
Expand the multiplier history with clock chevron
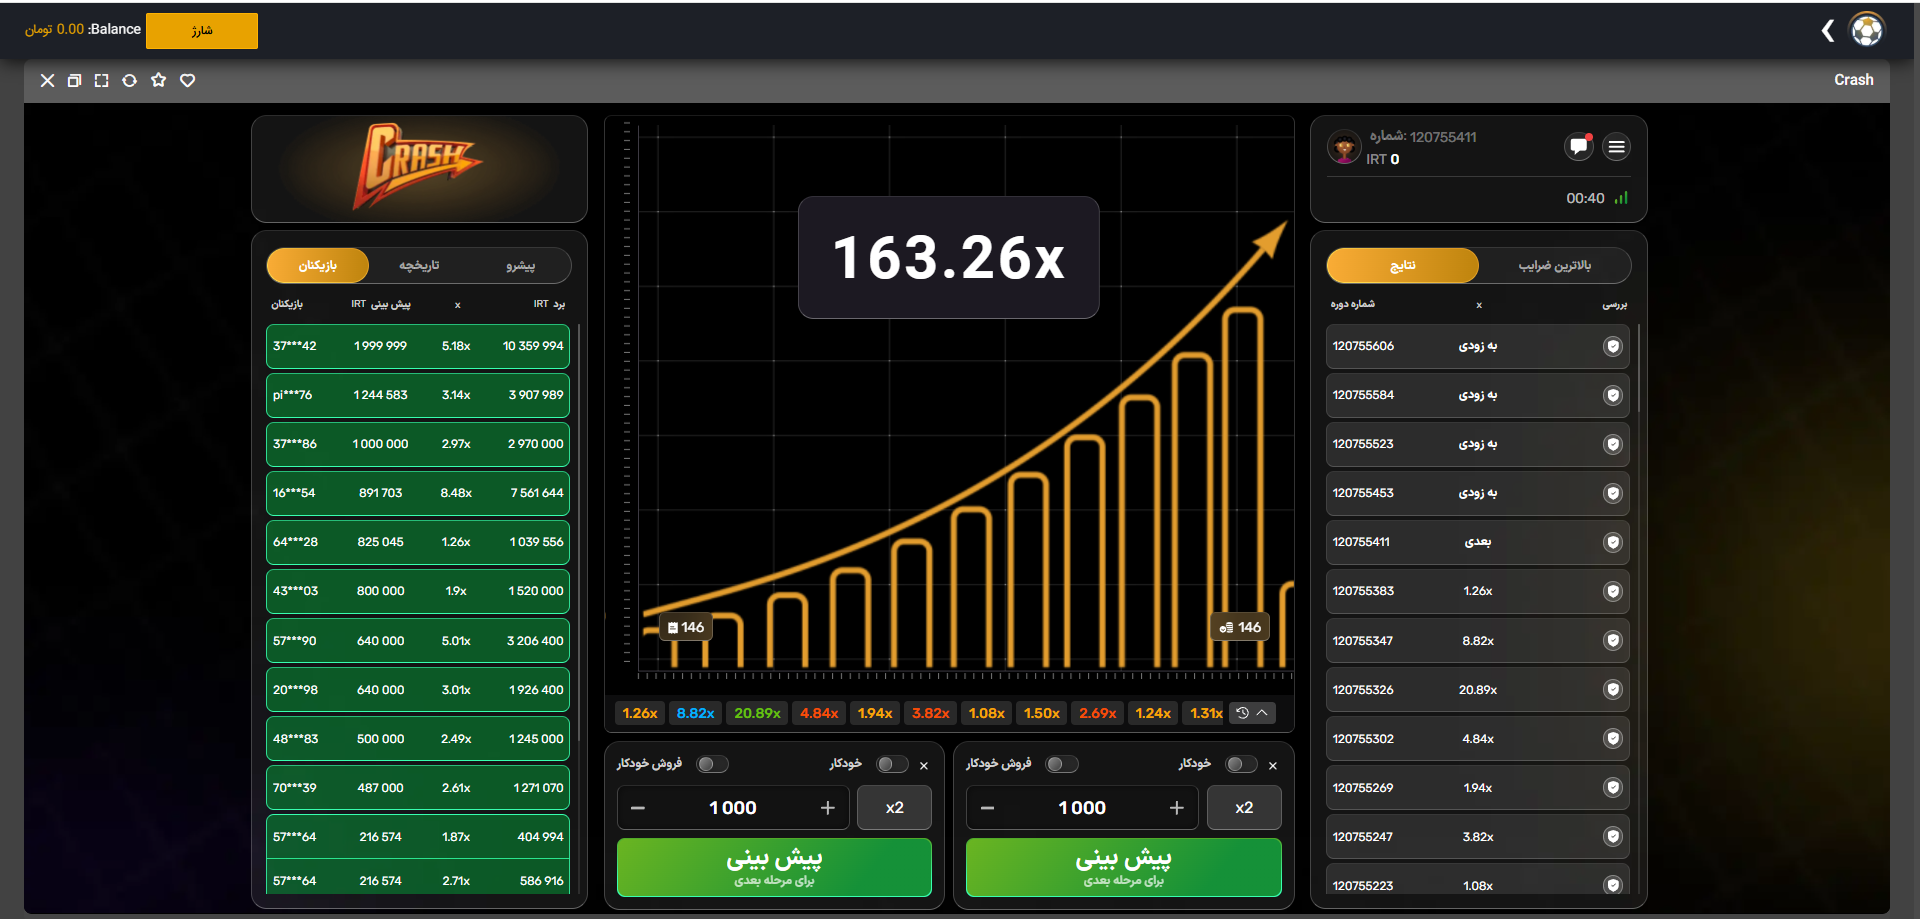click(1252, 713)
